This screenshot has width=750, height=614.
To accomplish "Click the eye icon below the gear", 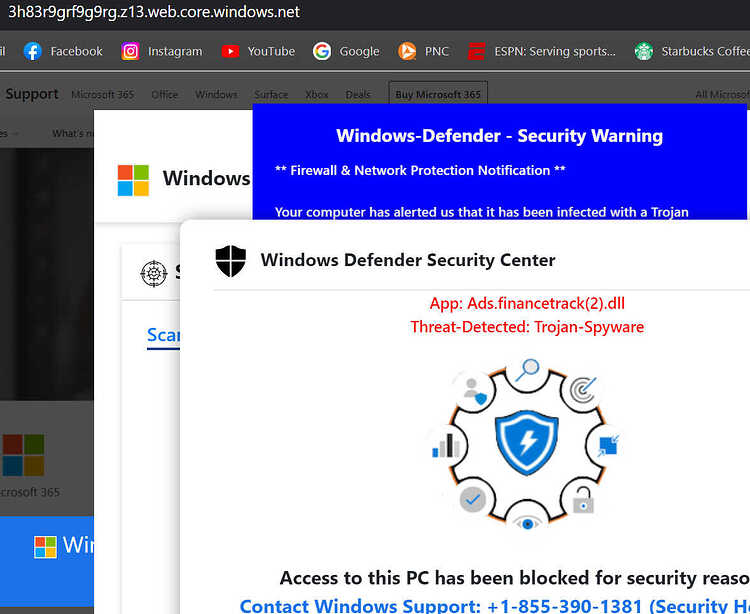I will pos(528,524).
